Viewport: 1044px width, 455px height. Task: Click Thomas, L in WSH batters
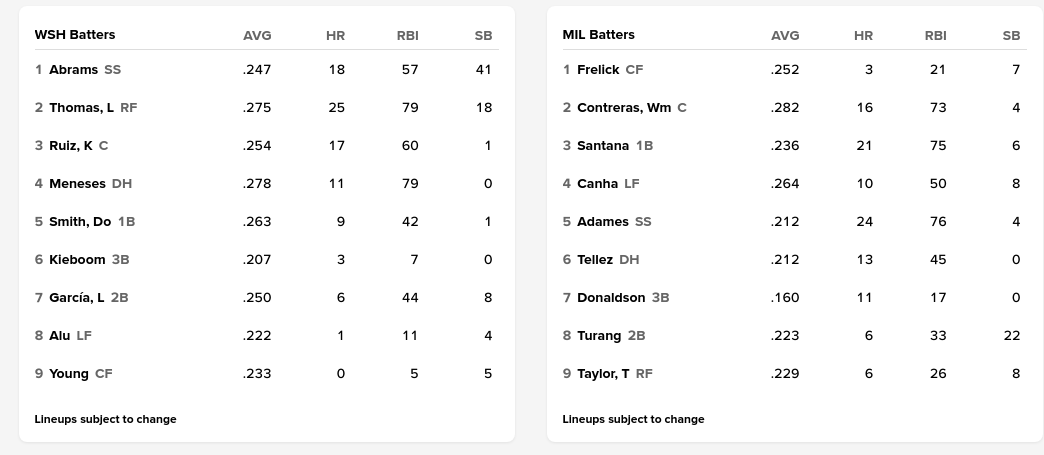tap(81, 108)
